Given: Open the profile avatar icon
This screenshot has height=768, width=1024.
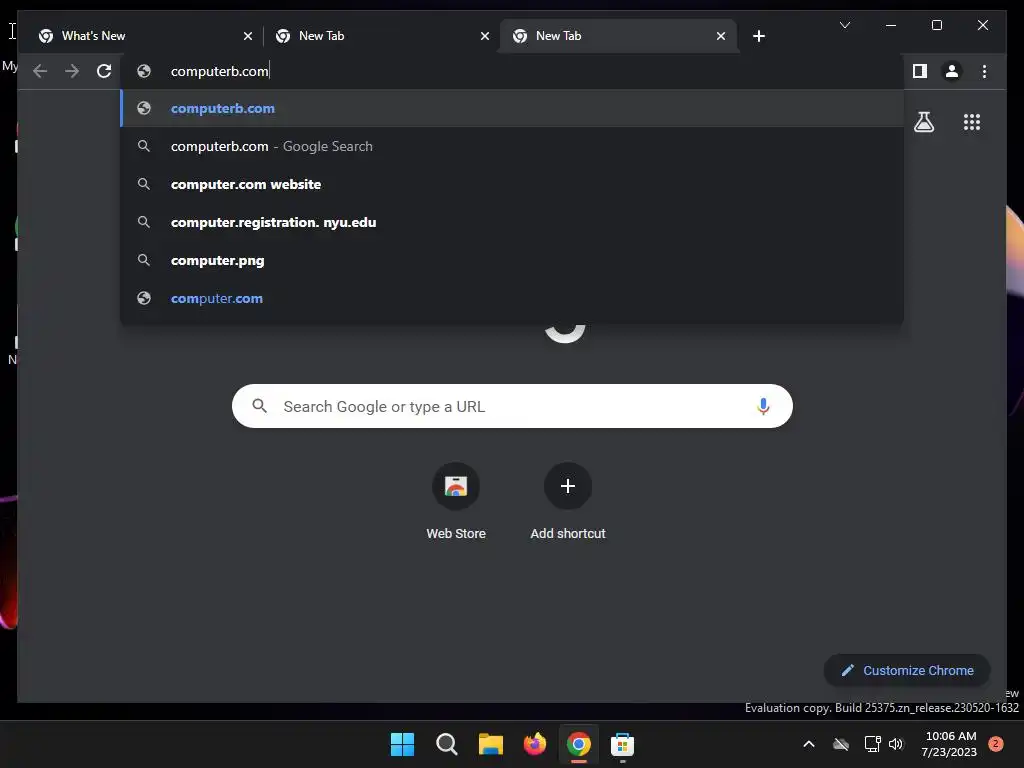Looking at the screenshot, I should point(952,71).
